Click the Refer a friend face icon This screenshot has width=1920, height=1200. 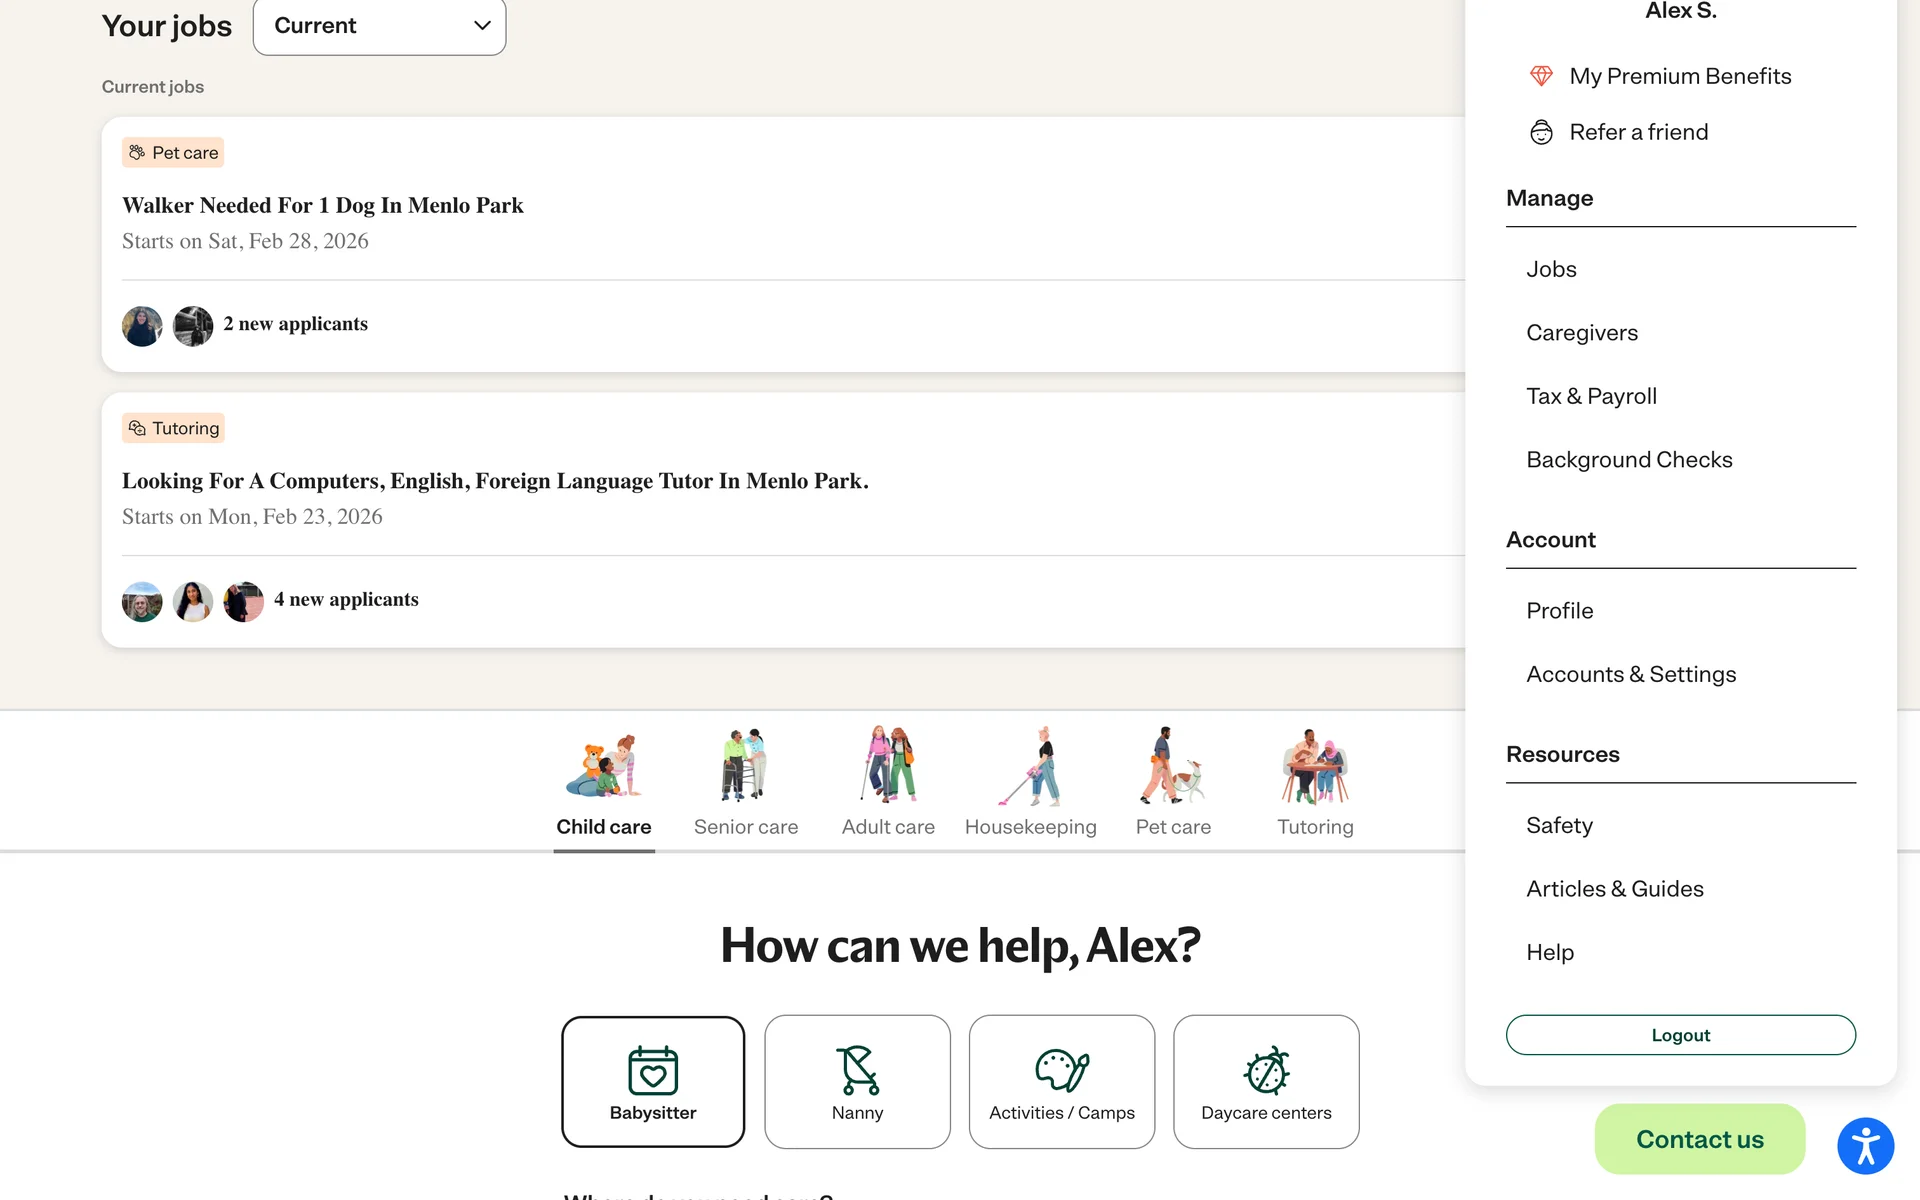[x=1541, y=132]
